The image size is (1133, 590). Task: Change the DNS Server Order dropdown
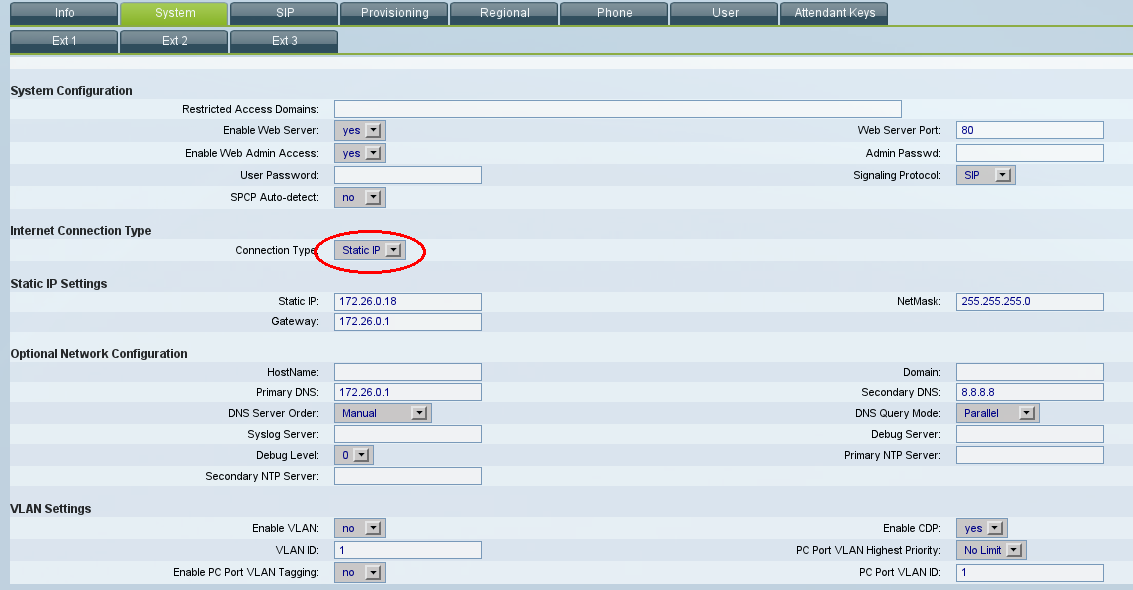pyautogui.click(x=383, y=413)
